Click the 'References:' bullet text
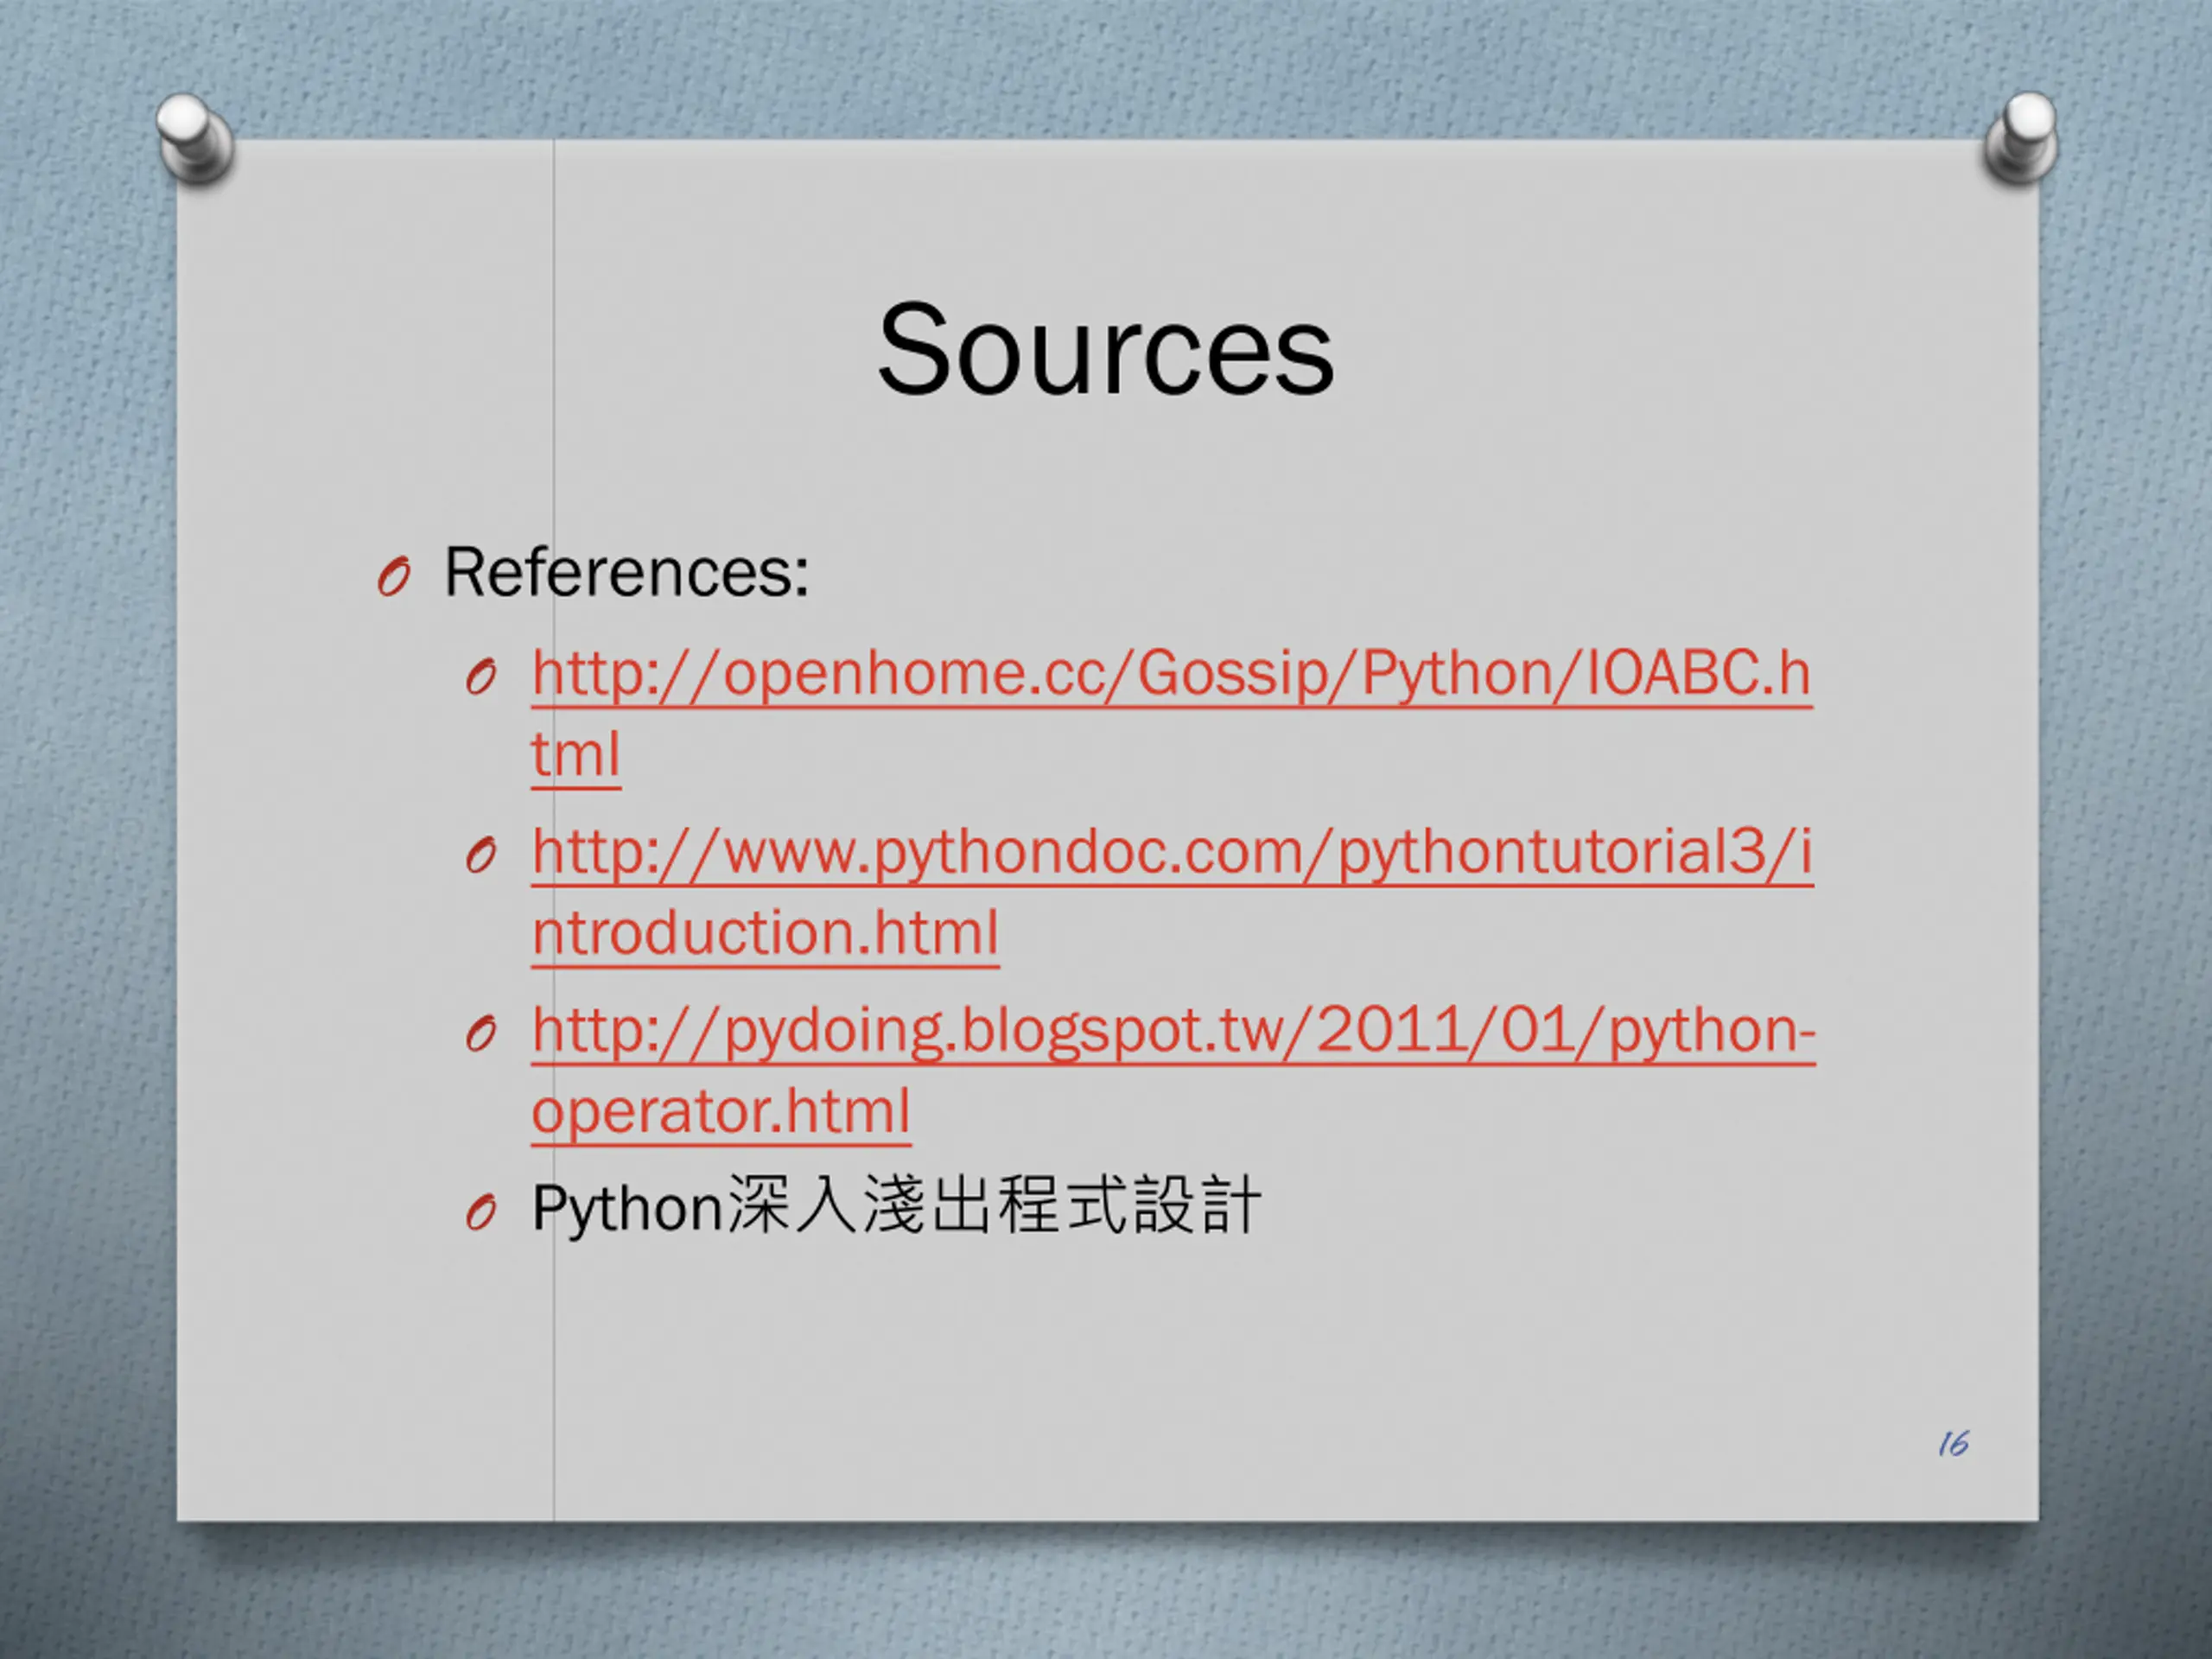Screen dimensions: 2212x1659 [x=626, y=572]
